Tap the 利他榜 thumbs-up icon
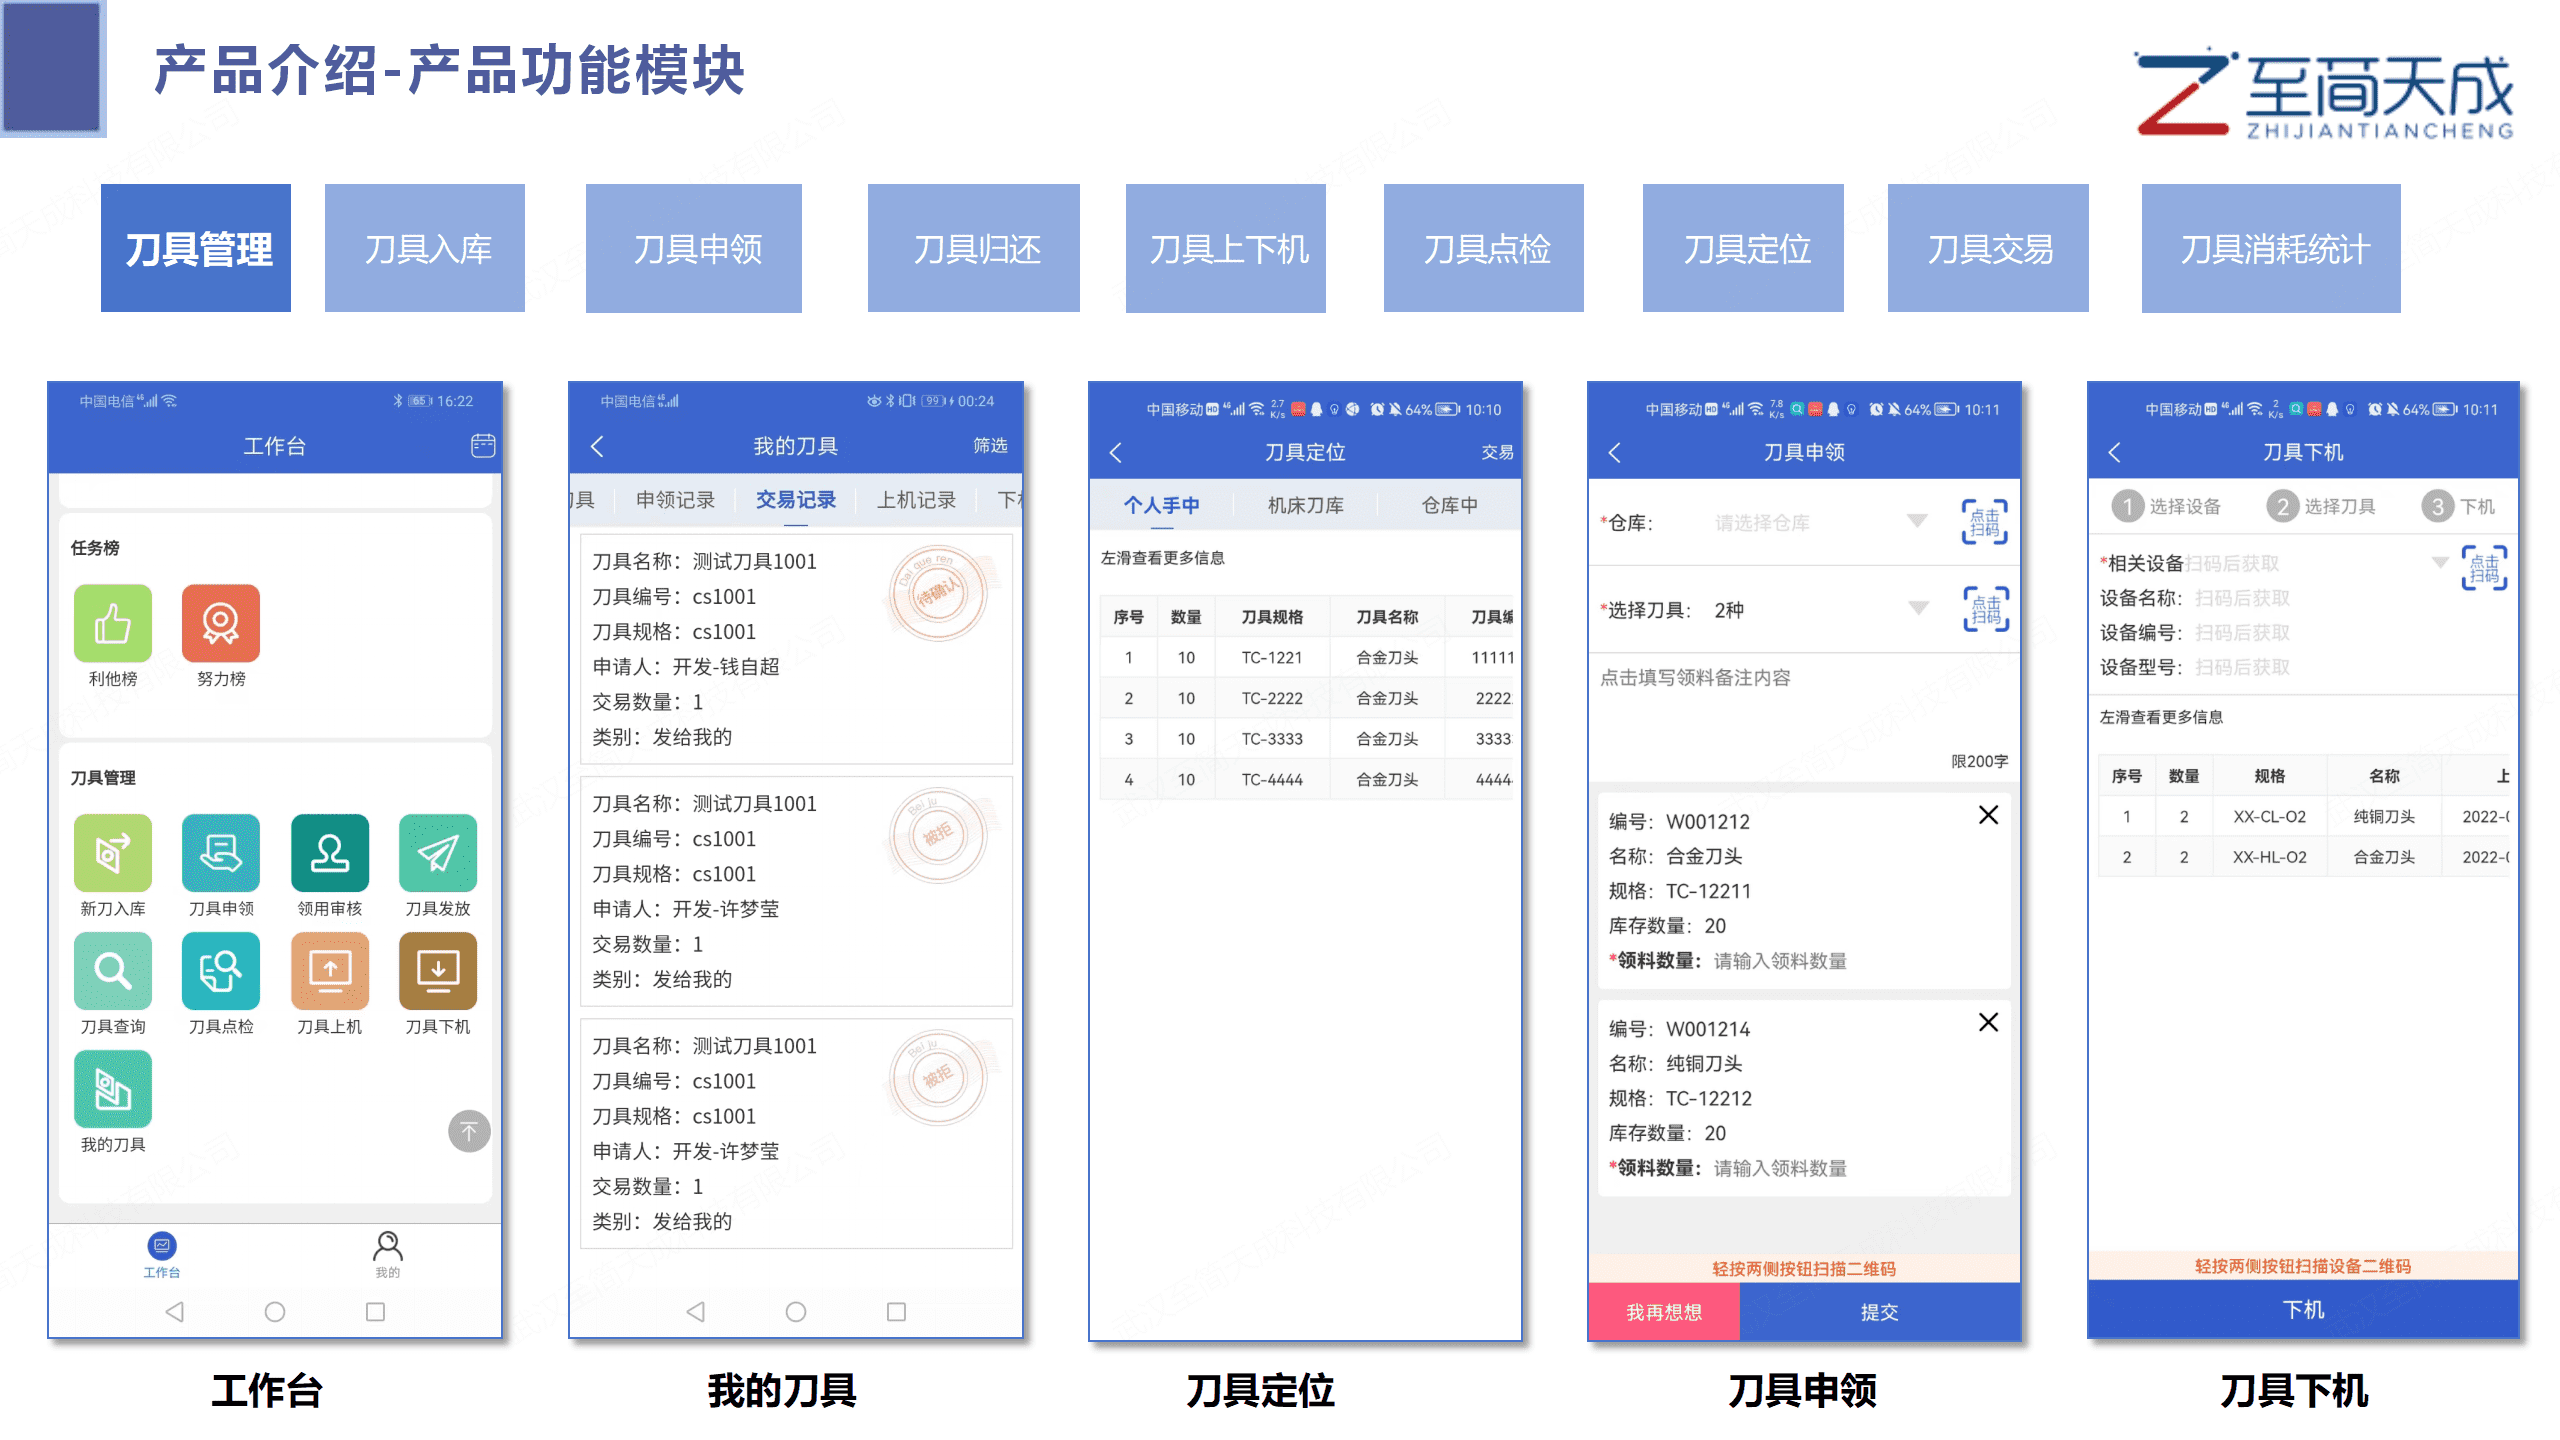Viewport: 2560px width, 1440px height. tap(113, 623)
